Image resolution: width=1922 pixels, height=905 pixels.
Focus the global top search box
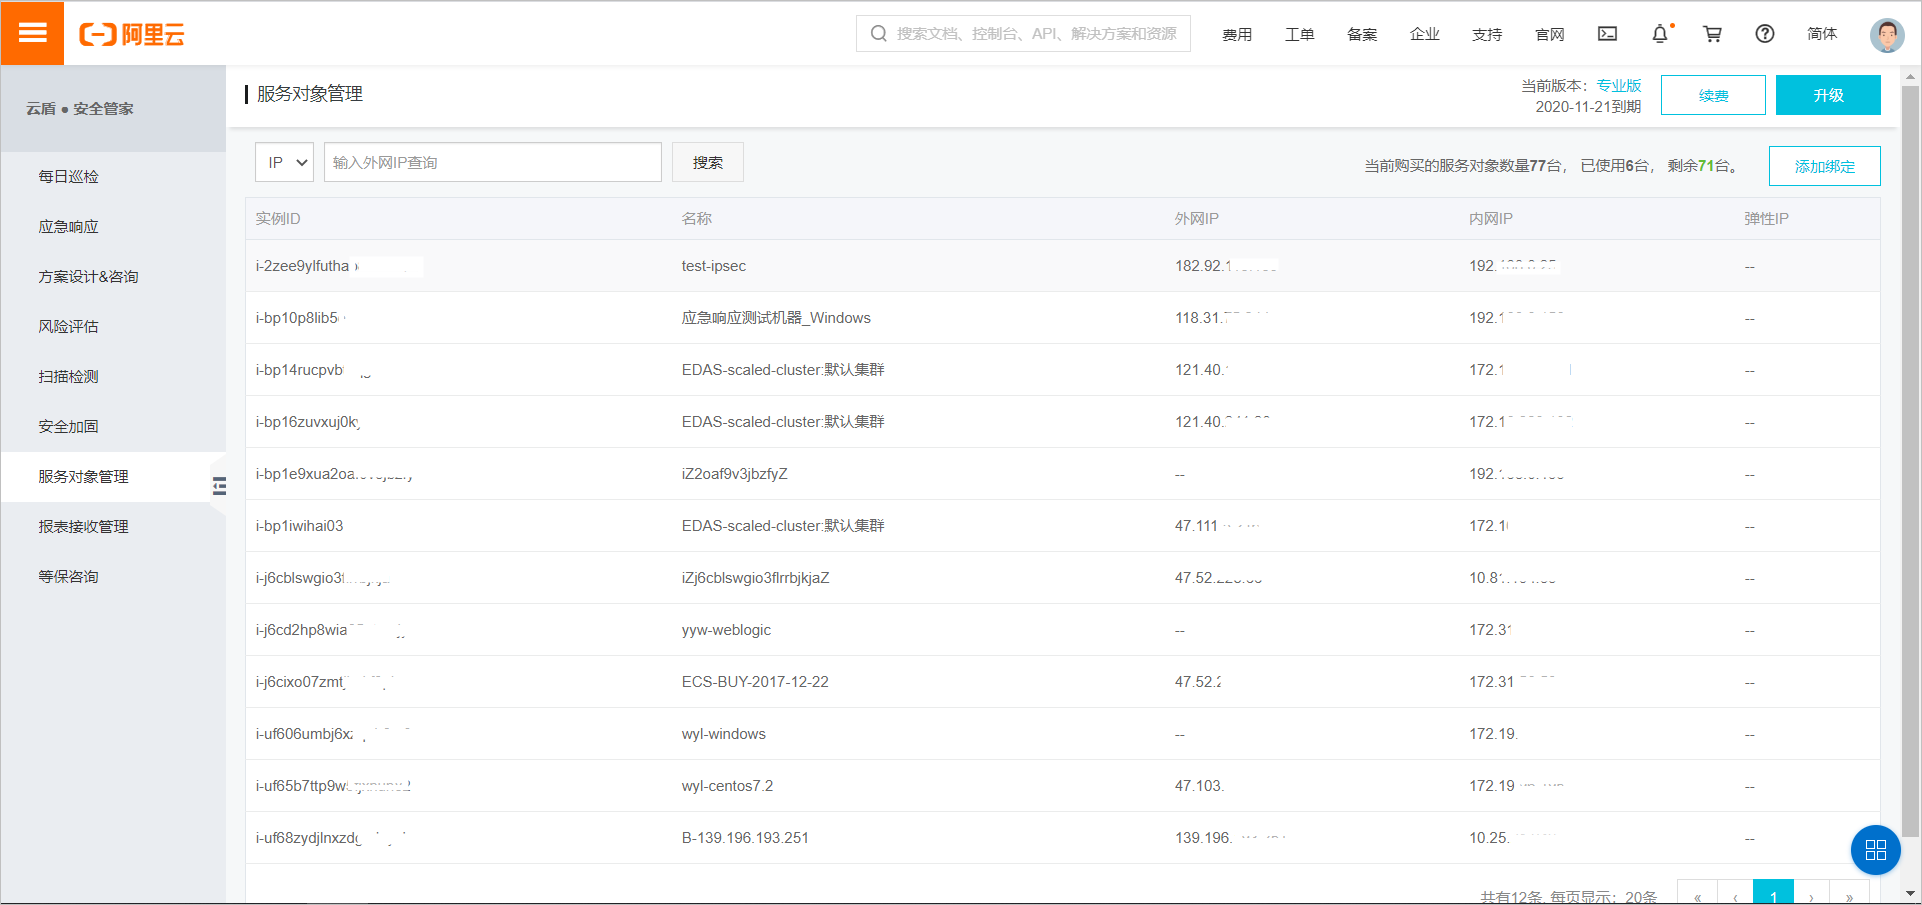pos(1023,34)
